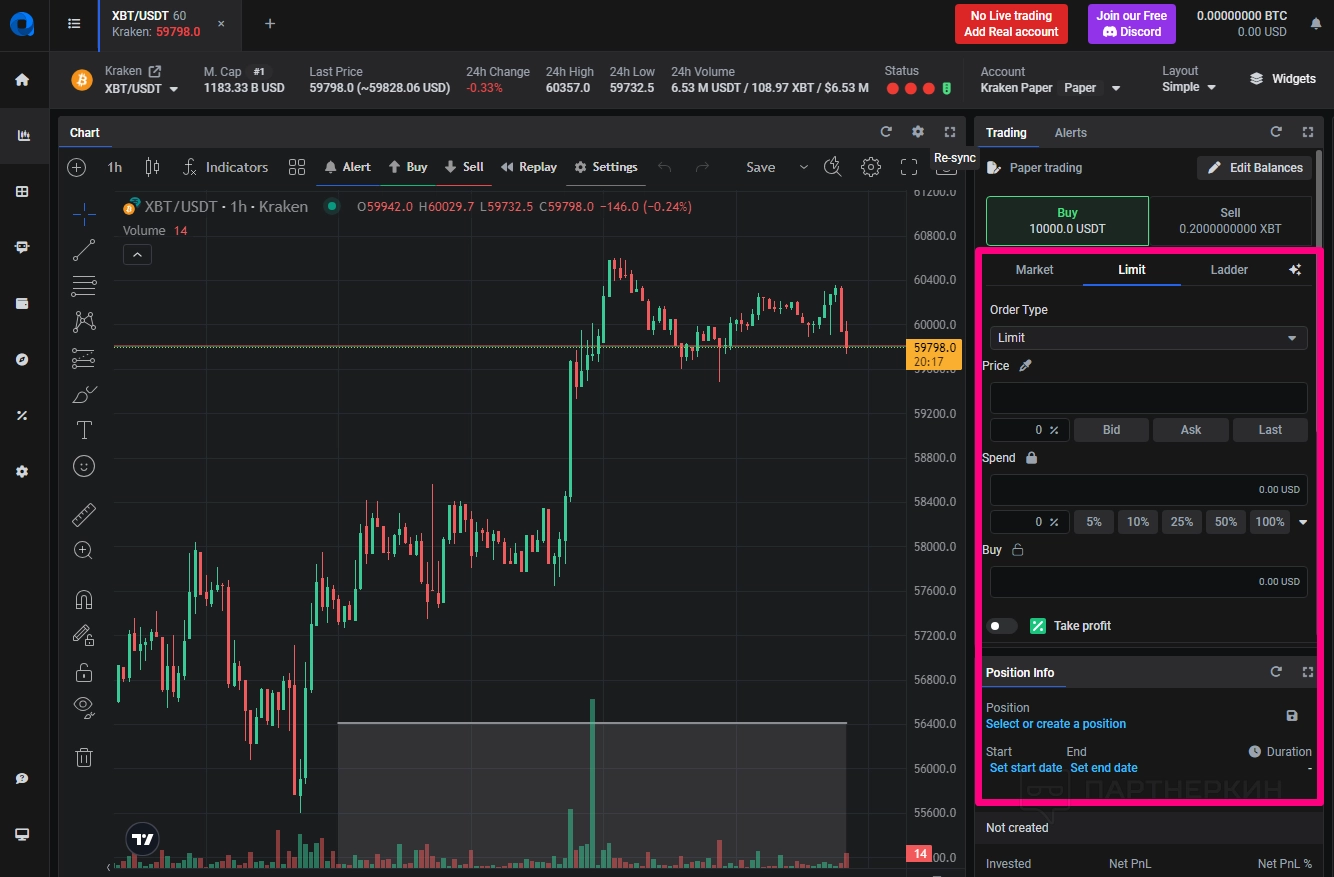The height and width of the screenshot is (877, 1334).
Task: Open the dashboard grid icon in sidebar
Action: click(22, 192)
